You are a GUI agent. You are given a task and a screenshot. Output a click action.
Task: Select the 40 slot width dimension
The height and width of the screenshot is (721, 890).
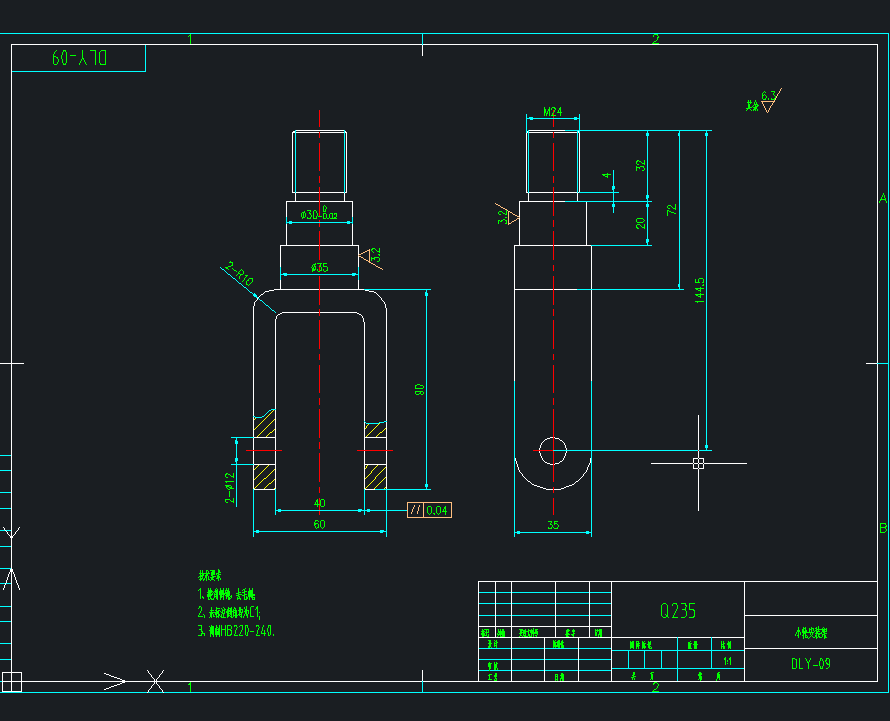point(320,503)
